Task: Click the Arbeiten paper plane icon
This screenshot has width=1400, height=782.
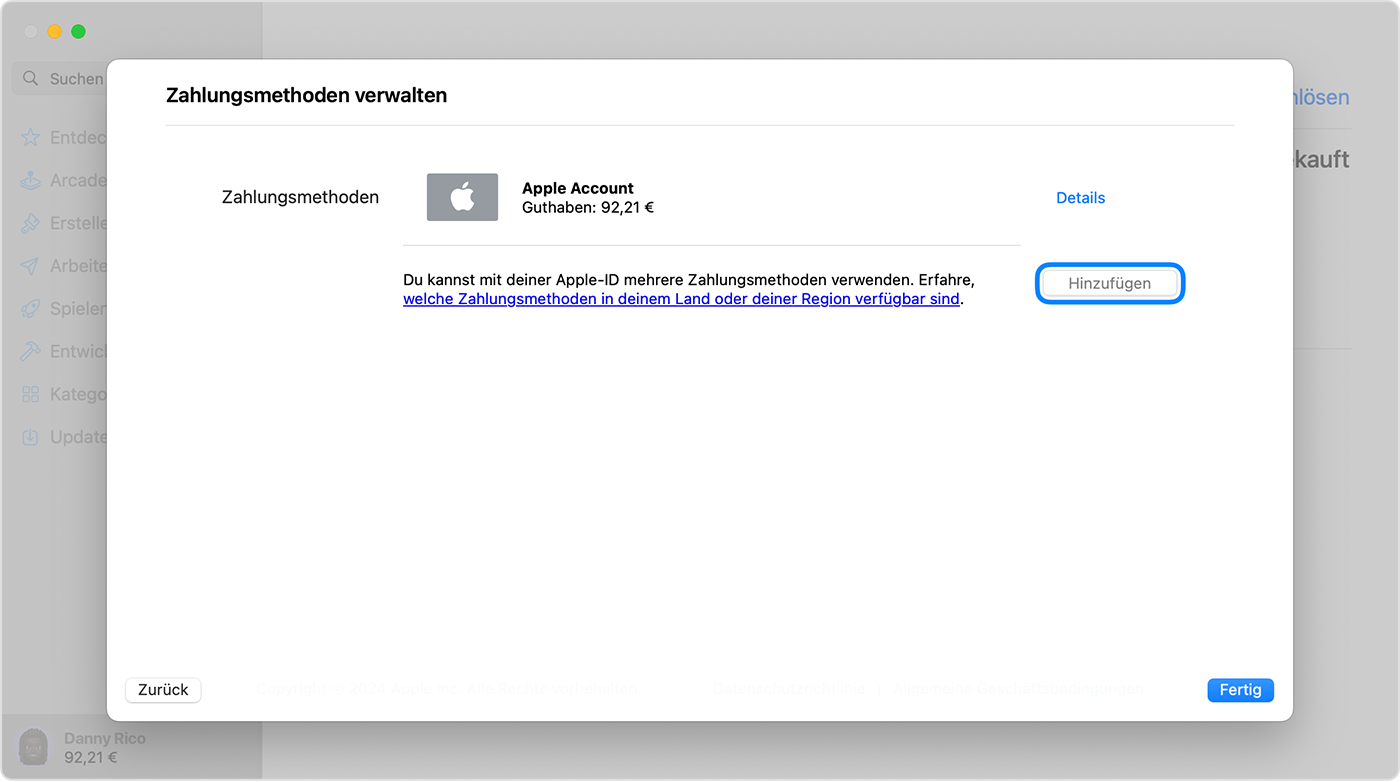Action: tap(31, 266)
